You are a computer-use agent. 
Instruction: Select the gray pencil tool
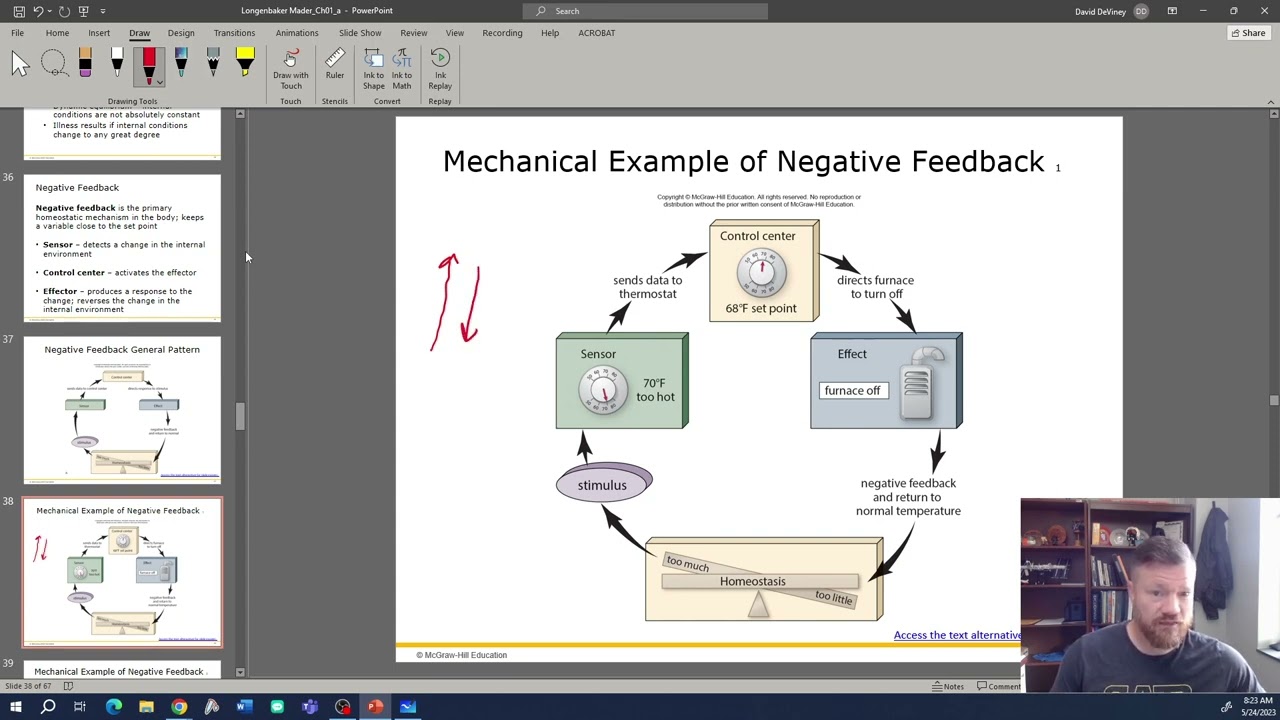[213, 64]
